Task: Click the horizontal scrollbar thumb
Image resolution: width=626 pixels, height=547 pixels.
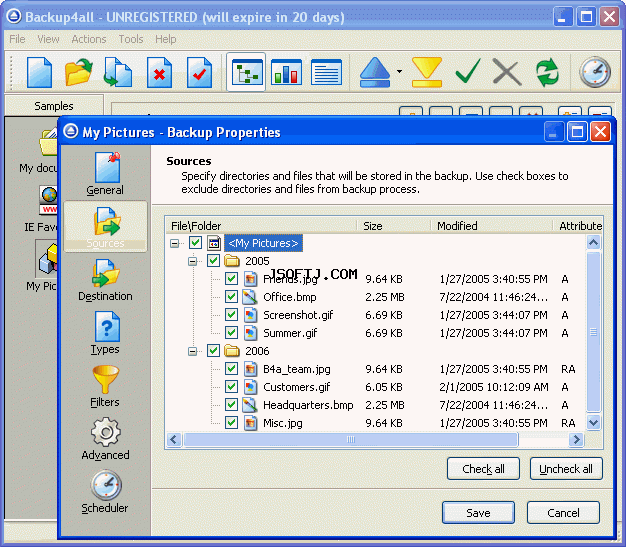Action: [351, 440]
